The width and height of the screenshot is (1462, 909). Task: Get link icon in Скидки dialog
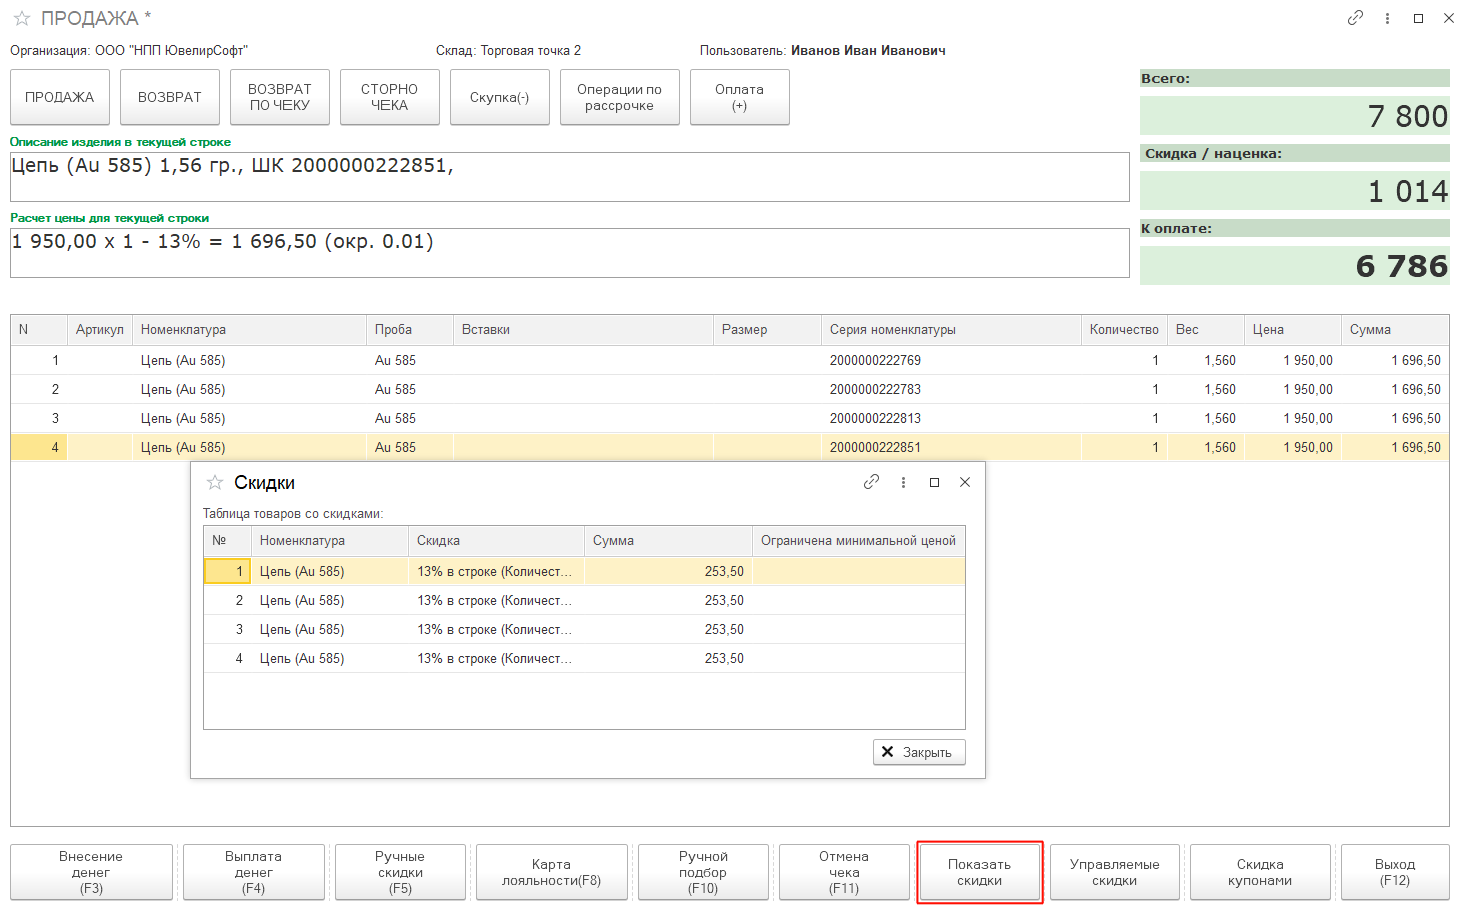pos(872,482)
